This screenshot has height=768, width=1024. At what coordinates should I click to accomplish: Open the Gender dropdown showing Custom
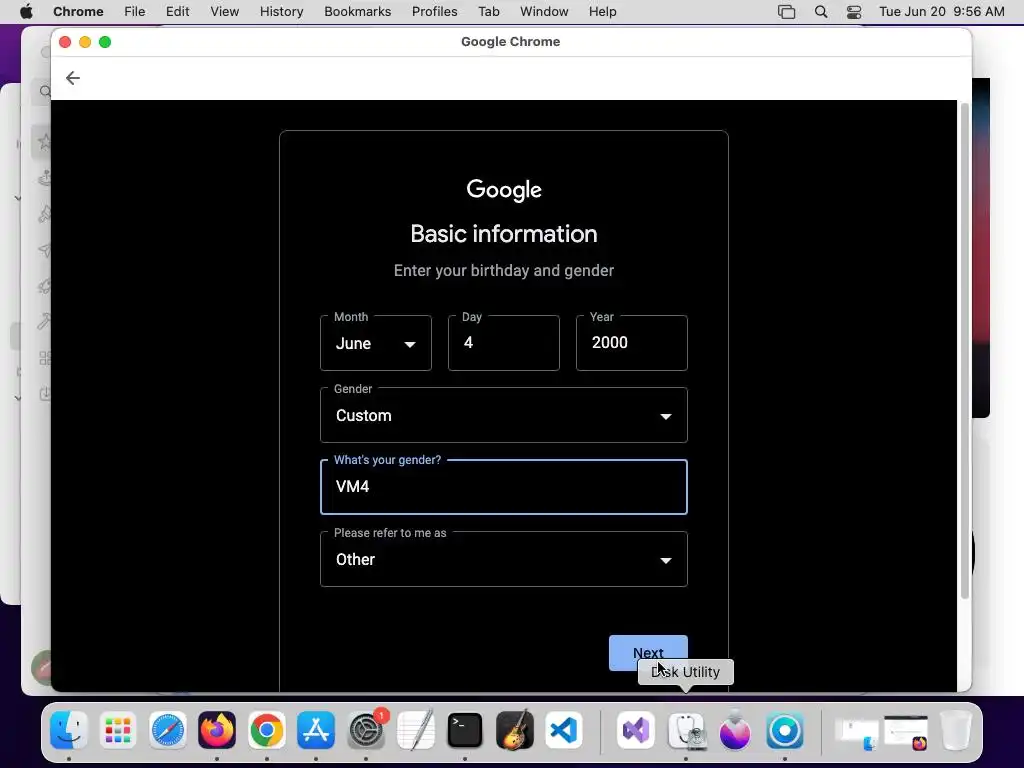pos(504,415)
